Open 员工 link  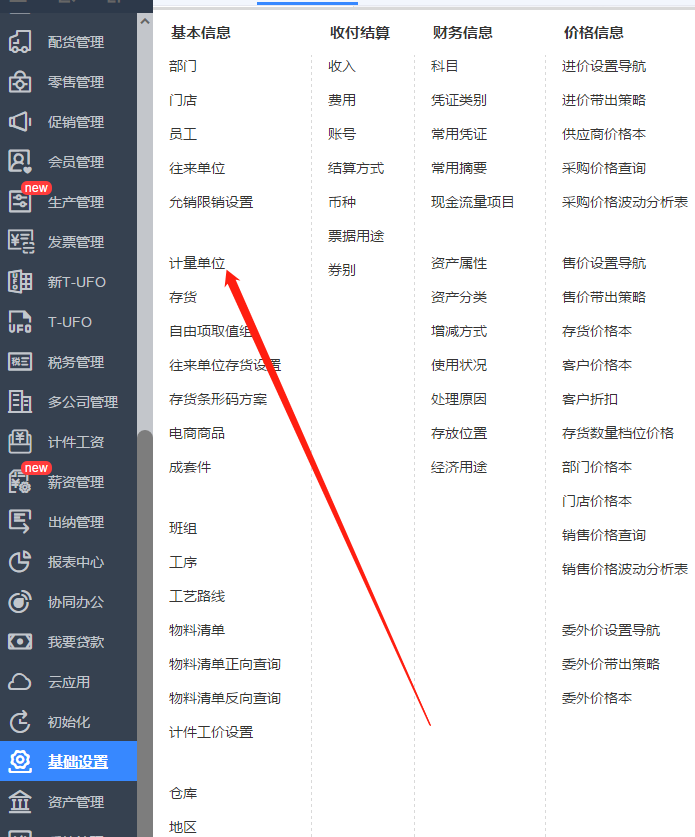click(183, 134)
